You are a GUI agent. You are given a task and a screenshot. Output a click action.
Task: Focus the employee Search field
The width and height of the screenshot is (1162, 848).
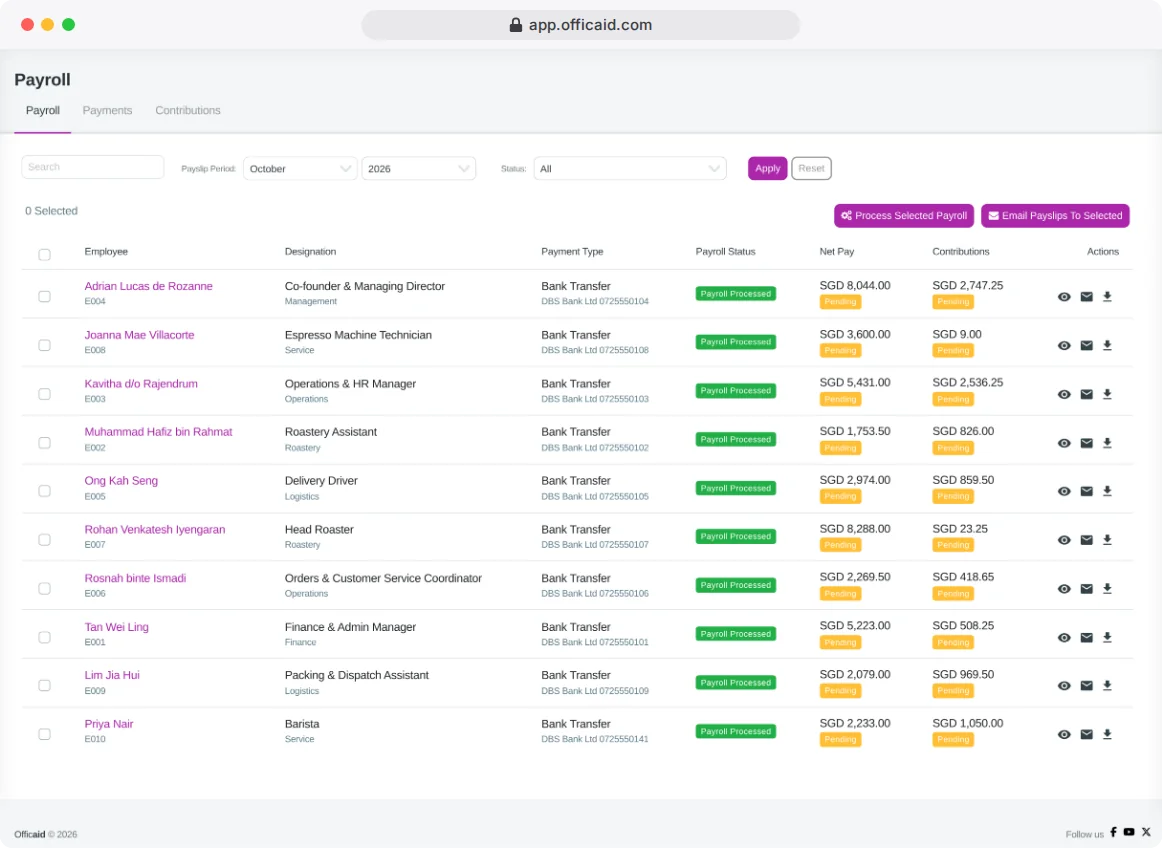(93, 167)
